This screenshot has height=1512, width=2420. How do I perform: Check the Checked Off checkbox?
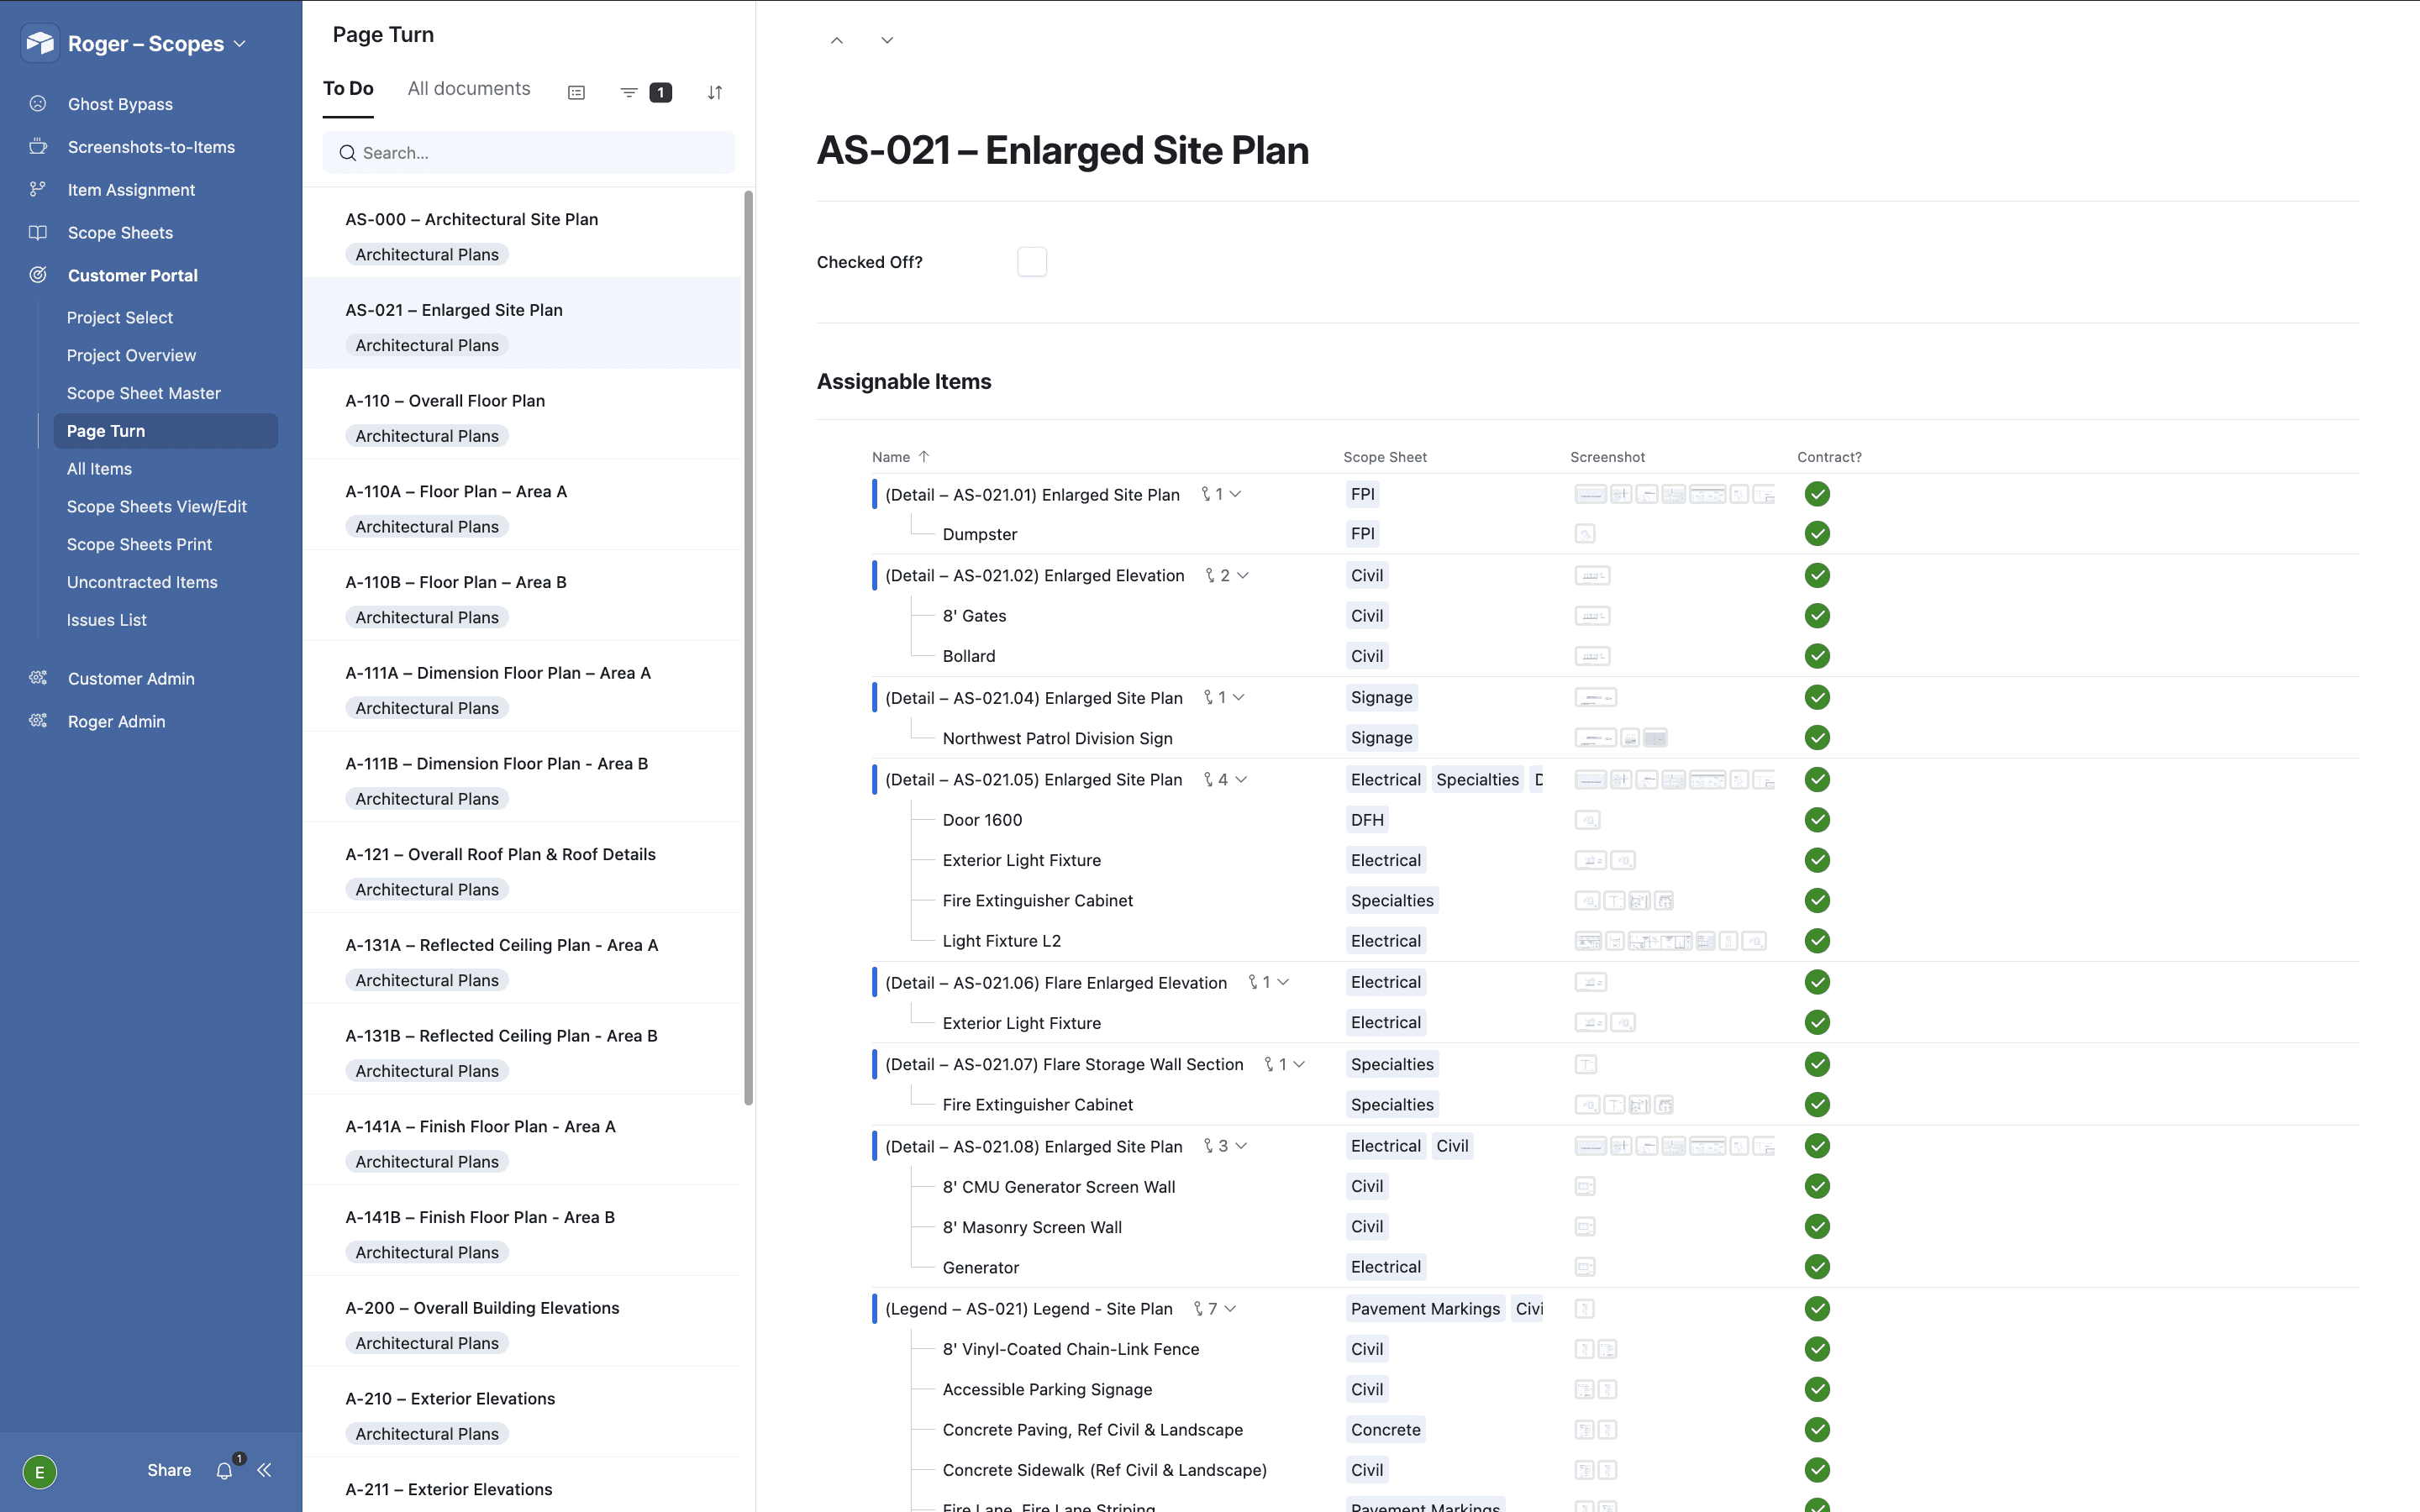click(x=1031, y=262)
